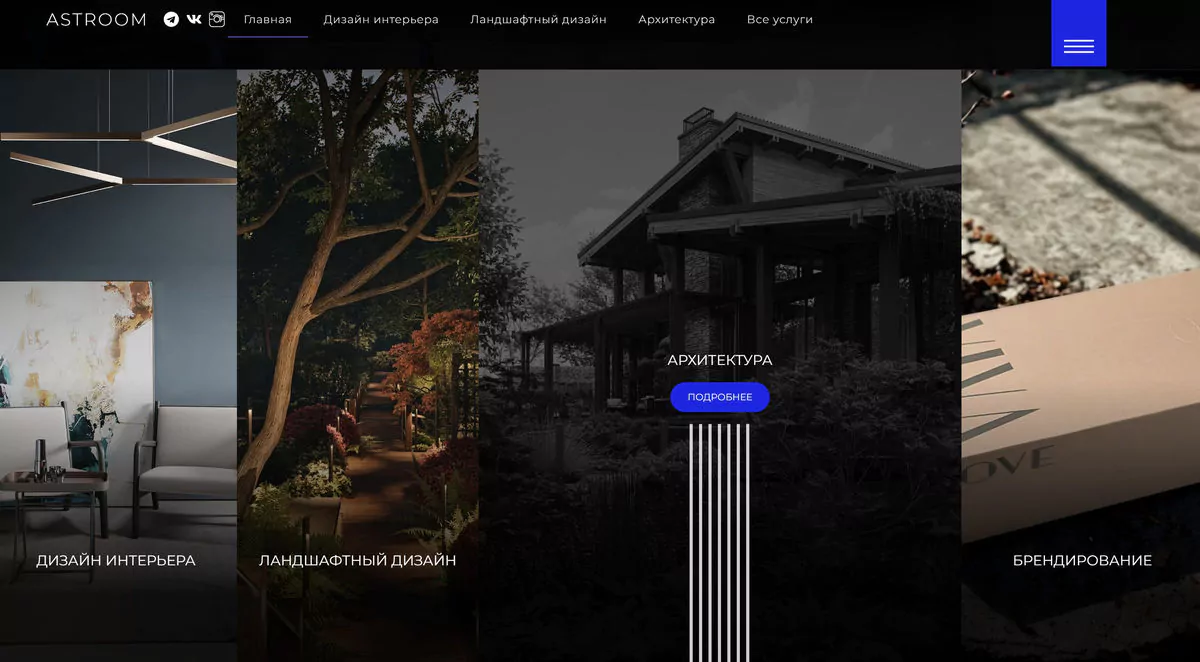Open the Дизайн интерьера menu item

pos(381,20)
